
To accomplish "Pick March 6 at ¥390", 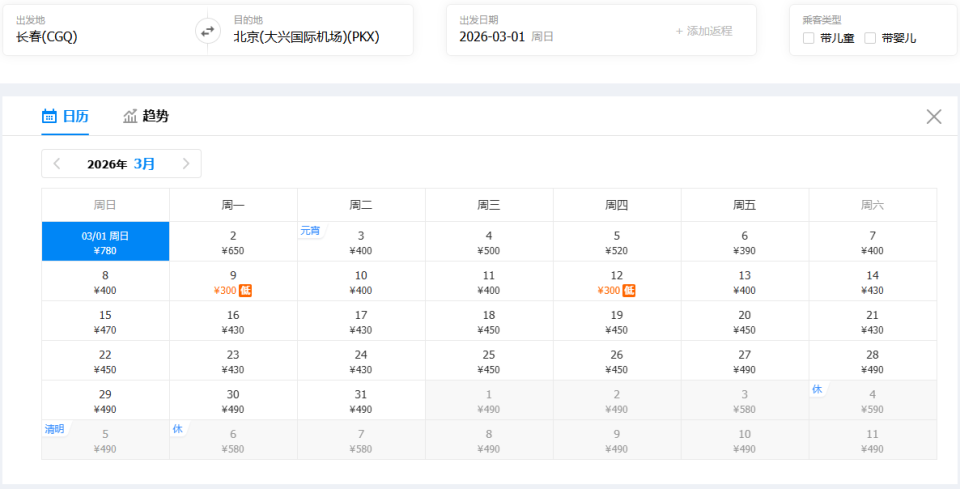I will pos(744,242).
